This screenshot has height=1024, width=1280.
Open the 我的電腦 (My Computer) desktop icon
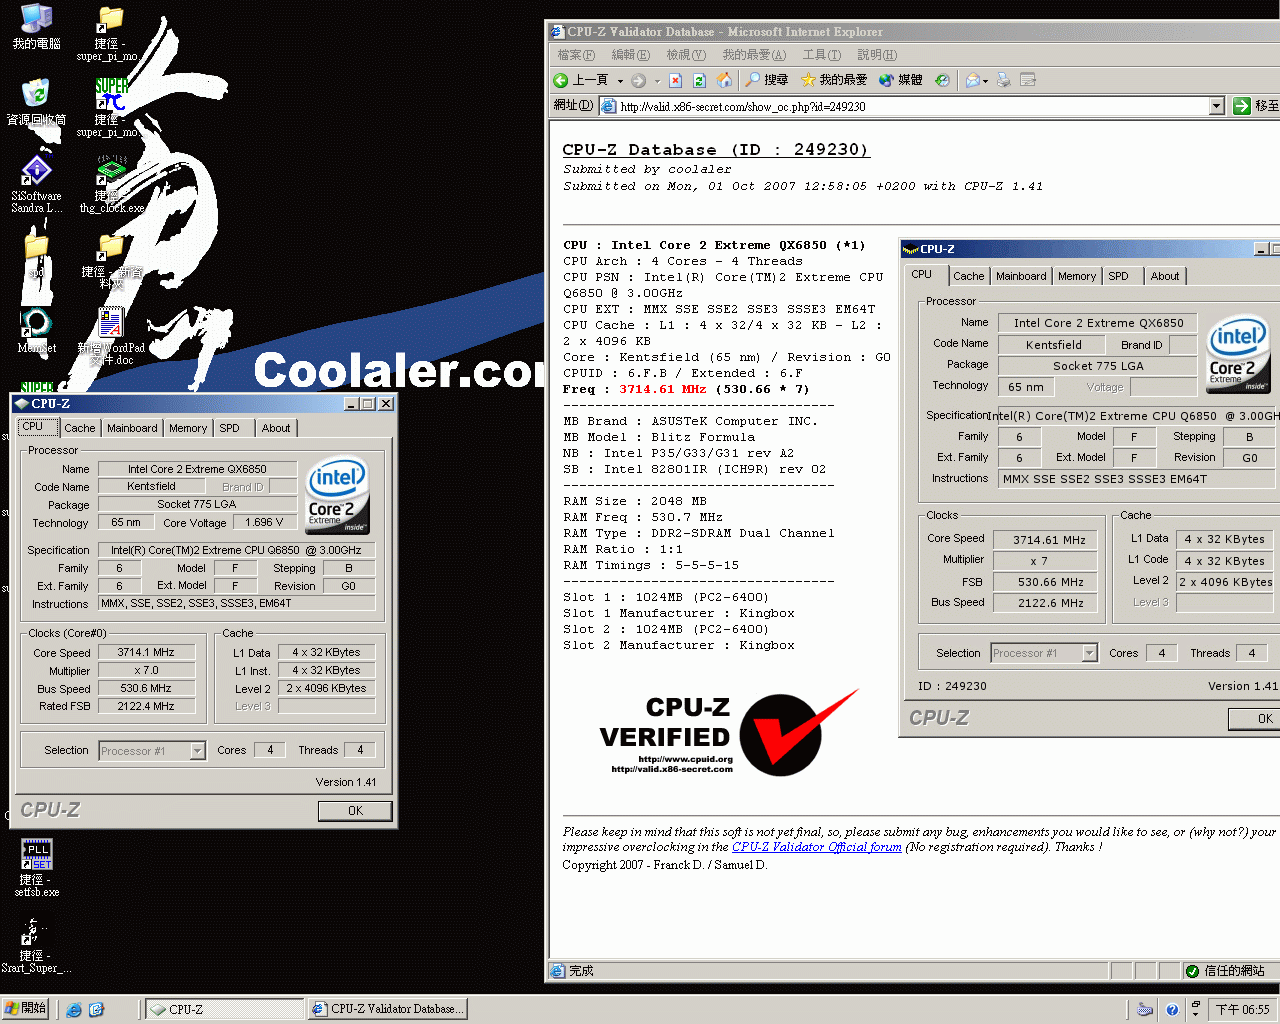click(36, 27)
